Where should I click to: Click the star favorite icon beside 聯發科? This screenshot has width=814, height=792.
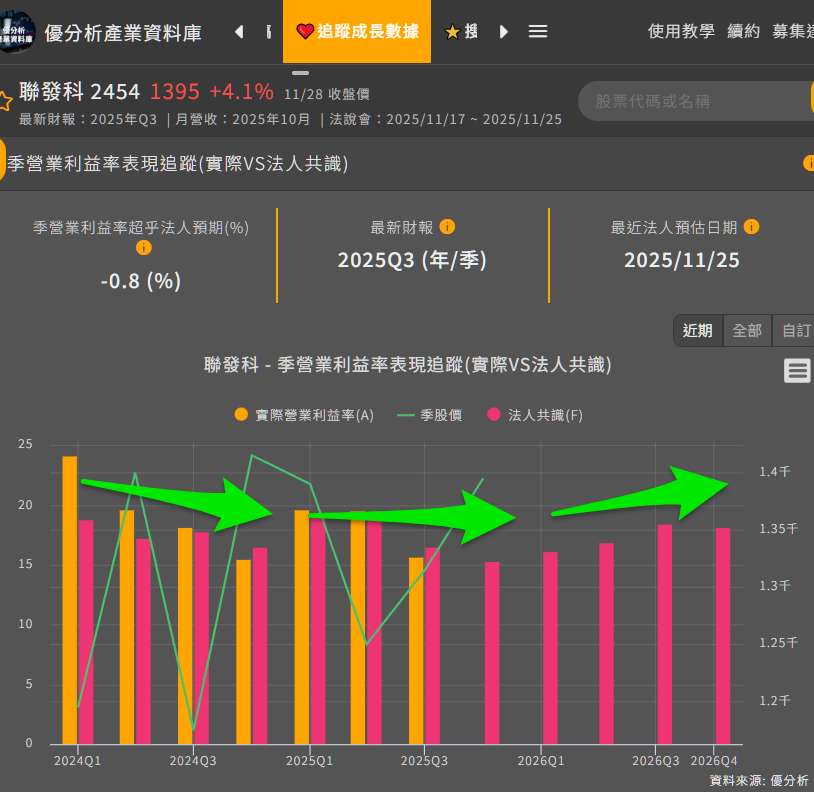5,101
